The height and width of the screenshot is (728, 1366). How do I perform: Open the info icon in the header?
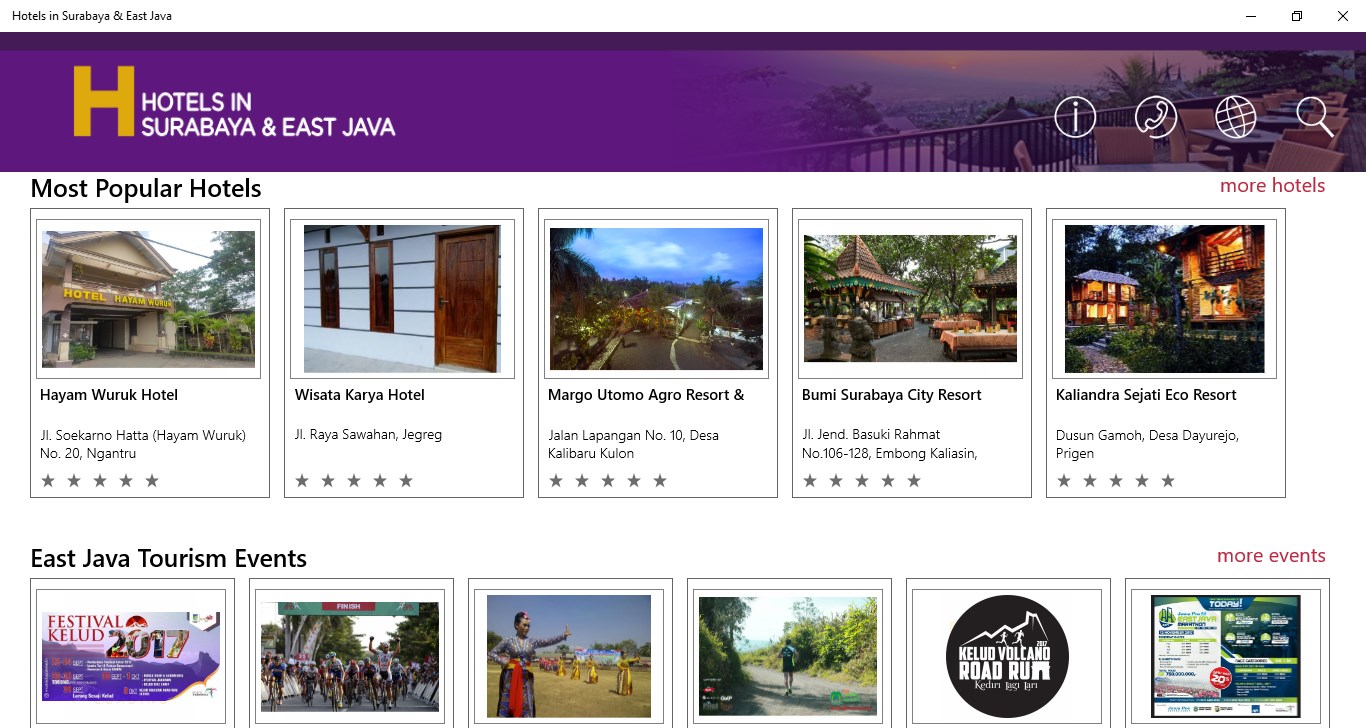pyautogui.click(x=1075, y=117)
